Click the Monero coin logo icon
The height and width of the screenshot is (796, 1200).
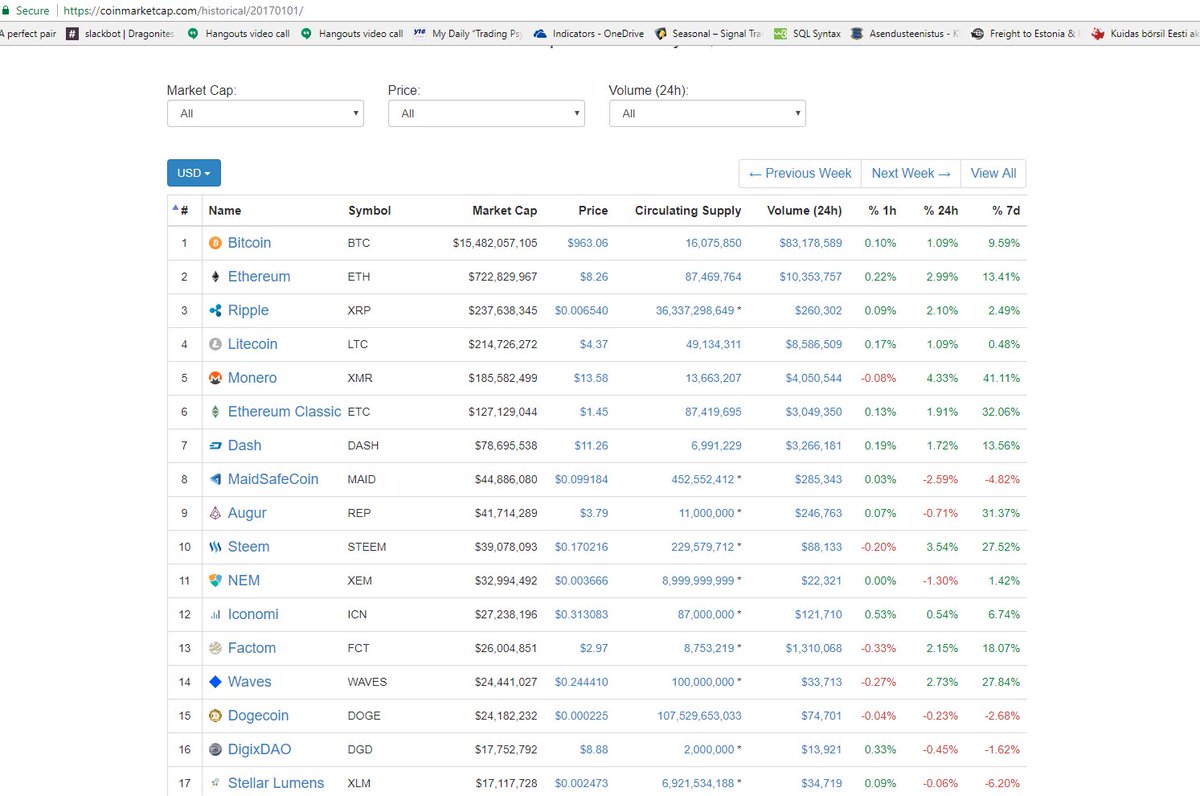point(215,378)
